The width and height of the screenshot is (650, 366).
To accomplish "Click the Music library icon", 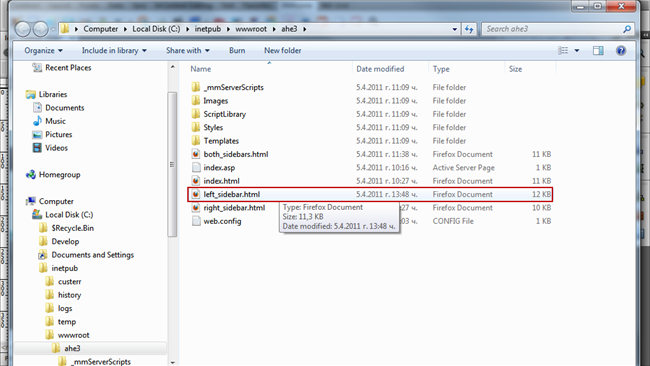I will click(x=37, y=121).
